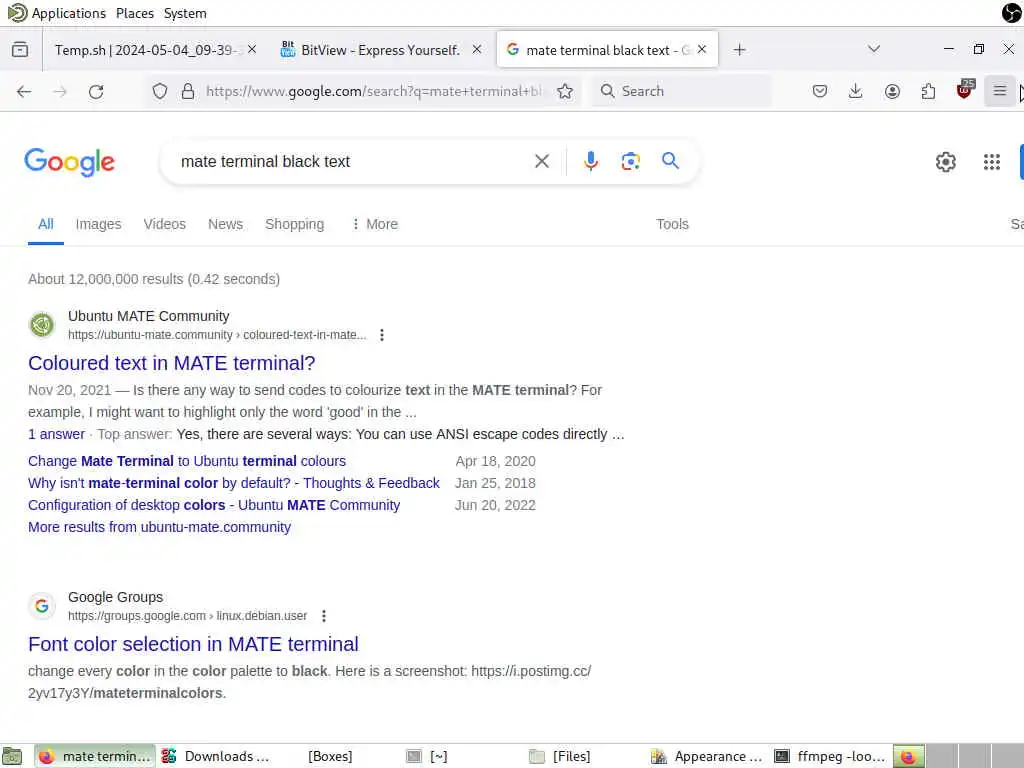Click the Google logo
Viewport: 1024px width, 768px height.
(x=69, y=162)
